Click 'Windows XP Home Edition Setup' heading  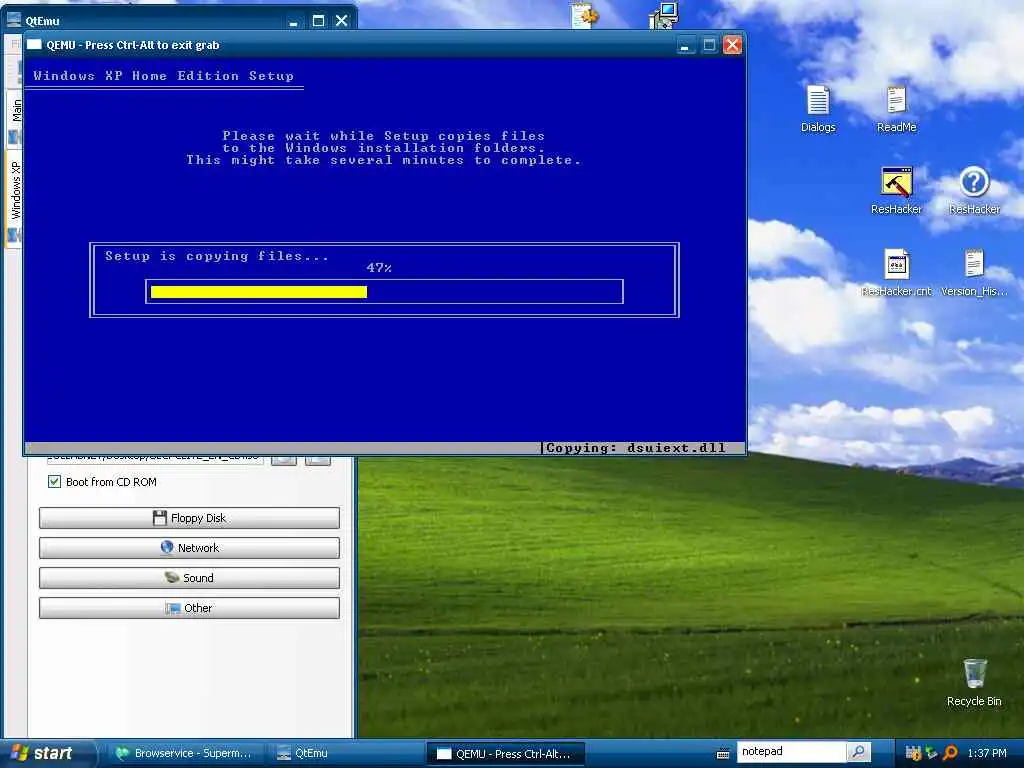(x=163, y=76)
